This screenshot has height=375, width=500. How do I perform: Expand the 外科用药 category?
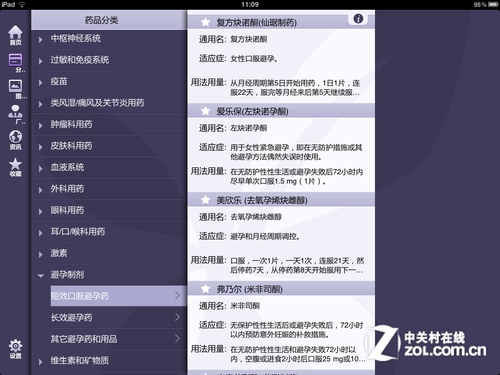tap(109, 189)
